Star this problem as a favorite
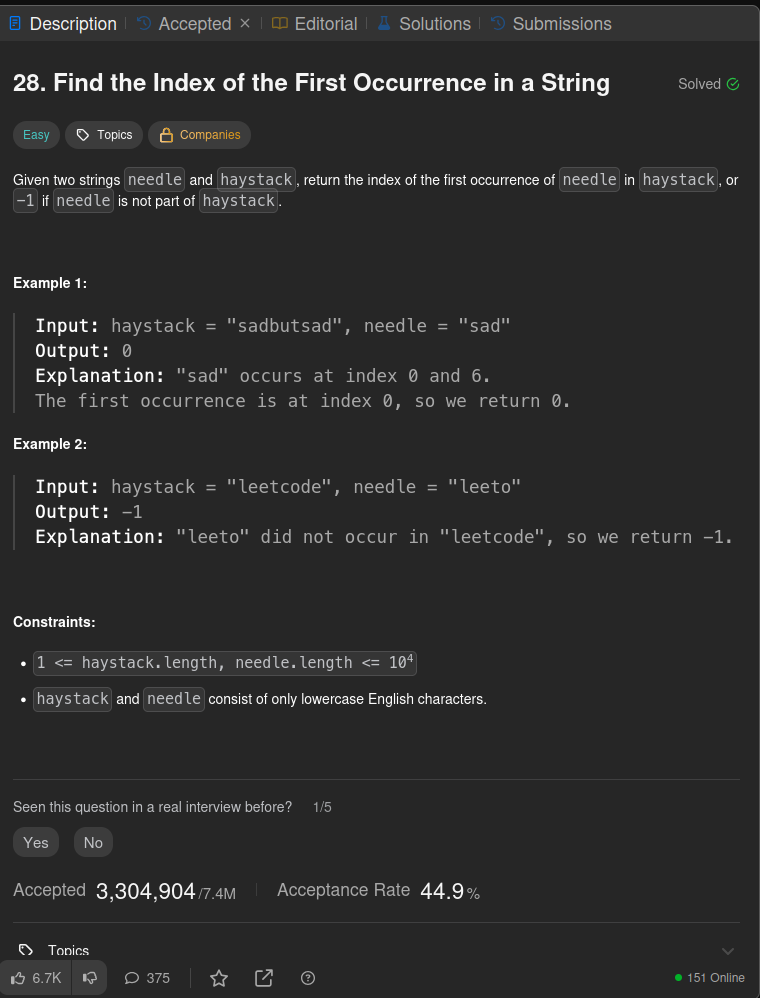Screen dimensions: 760x998 click(219, 978)
